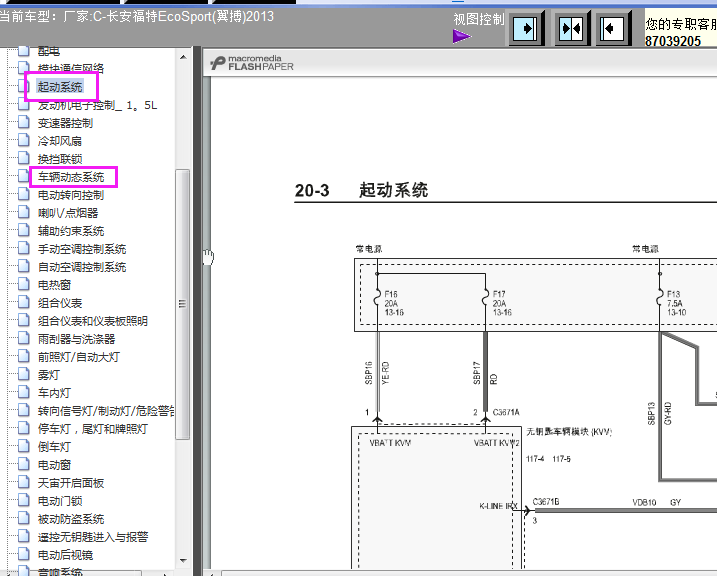Screen dimensions: 717x576
Task: Select 发动机电子控制_1。5L in the tree
Action: (97, 105)
